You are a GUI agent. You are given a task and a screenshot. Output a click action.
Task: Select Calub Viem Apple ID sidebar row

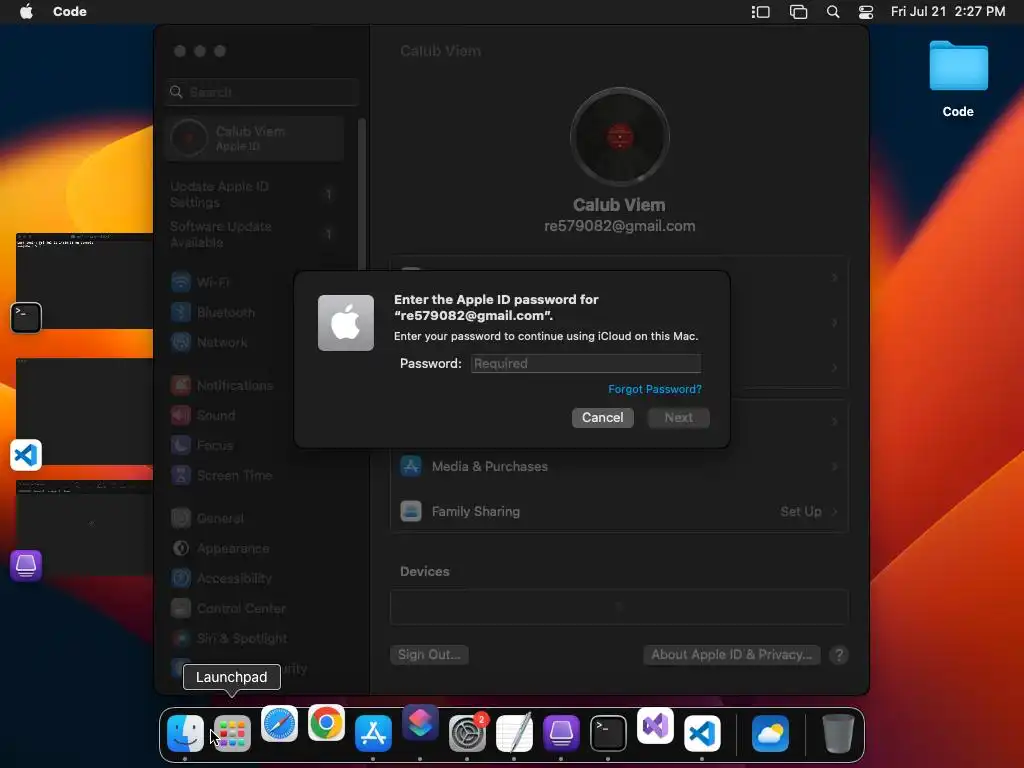pos(254,138)
